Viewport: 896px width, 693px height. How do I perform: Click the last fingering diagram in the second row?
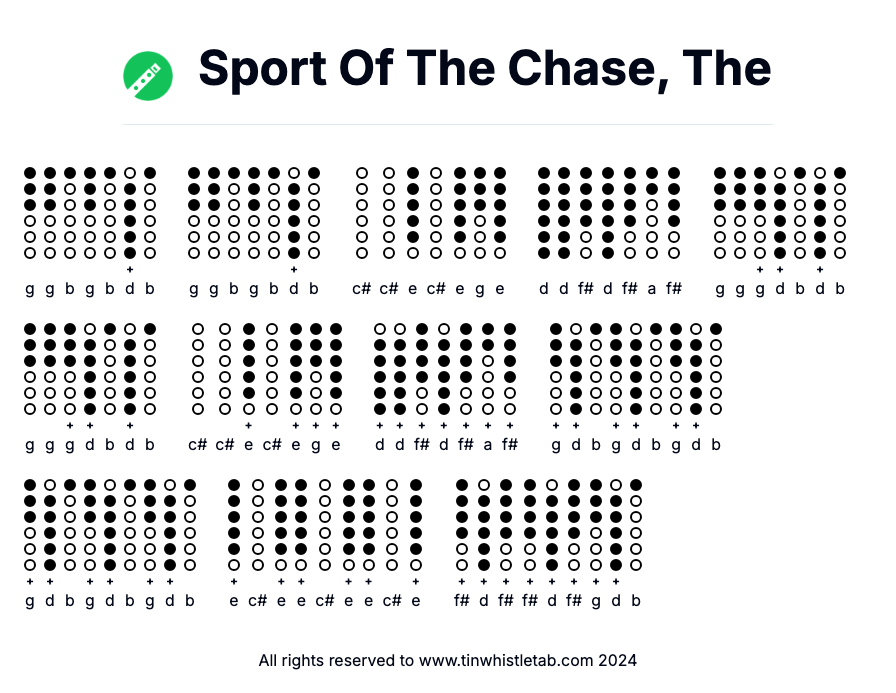[716, 369]
